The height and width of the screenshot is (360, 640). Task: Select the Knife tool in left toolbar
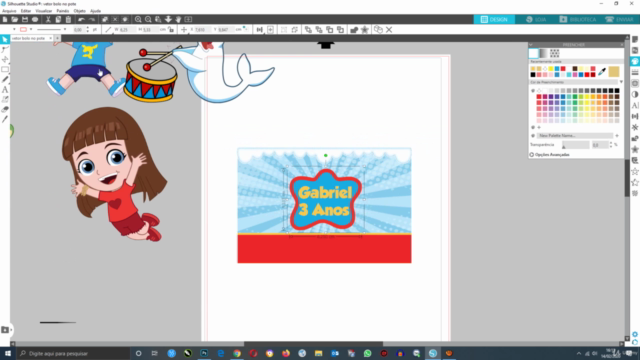click(5, 119)
